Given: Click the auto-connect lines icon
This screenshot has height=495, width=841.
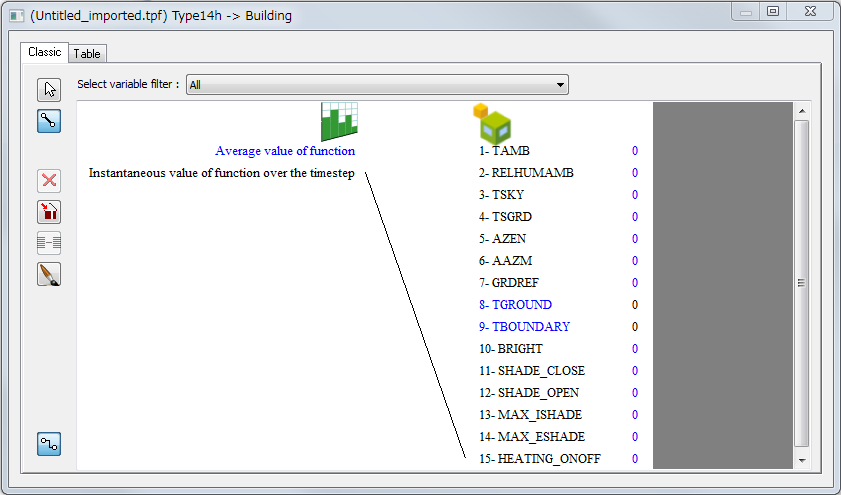Looking at the screenshot, I should [49, 243].
